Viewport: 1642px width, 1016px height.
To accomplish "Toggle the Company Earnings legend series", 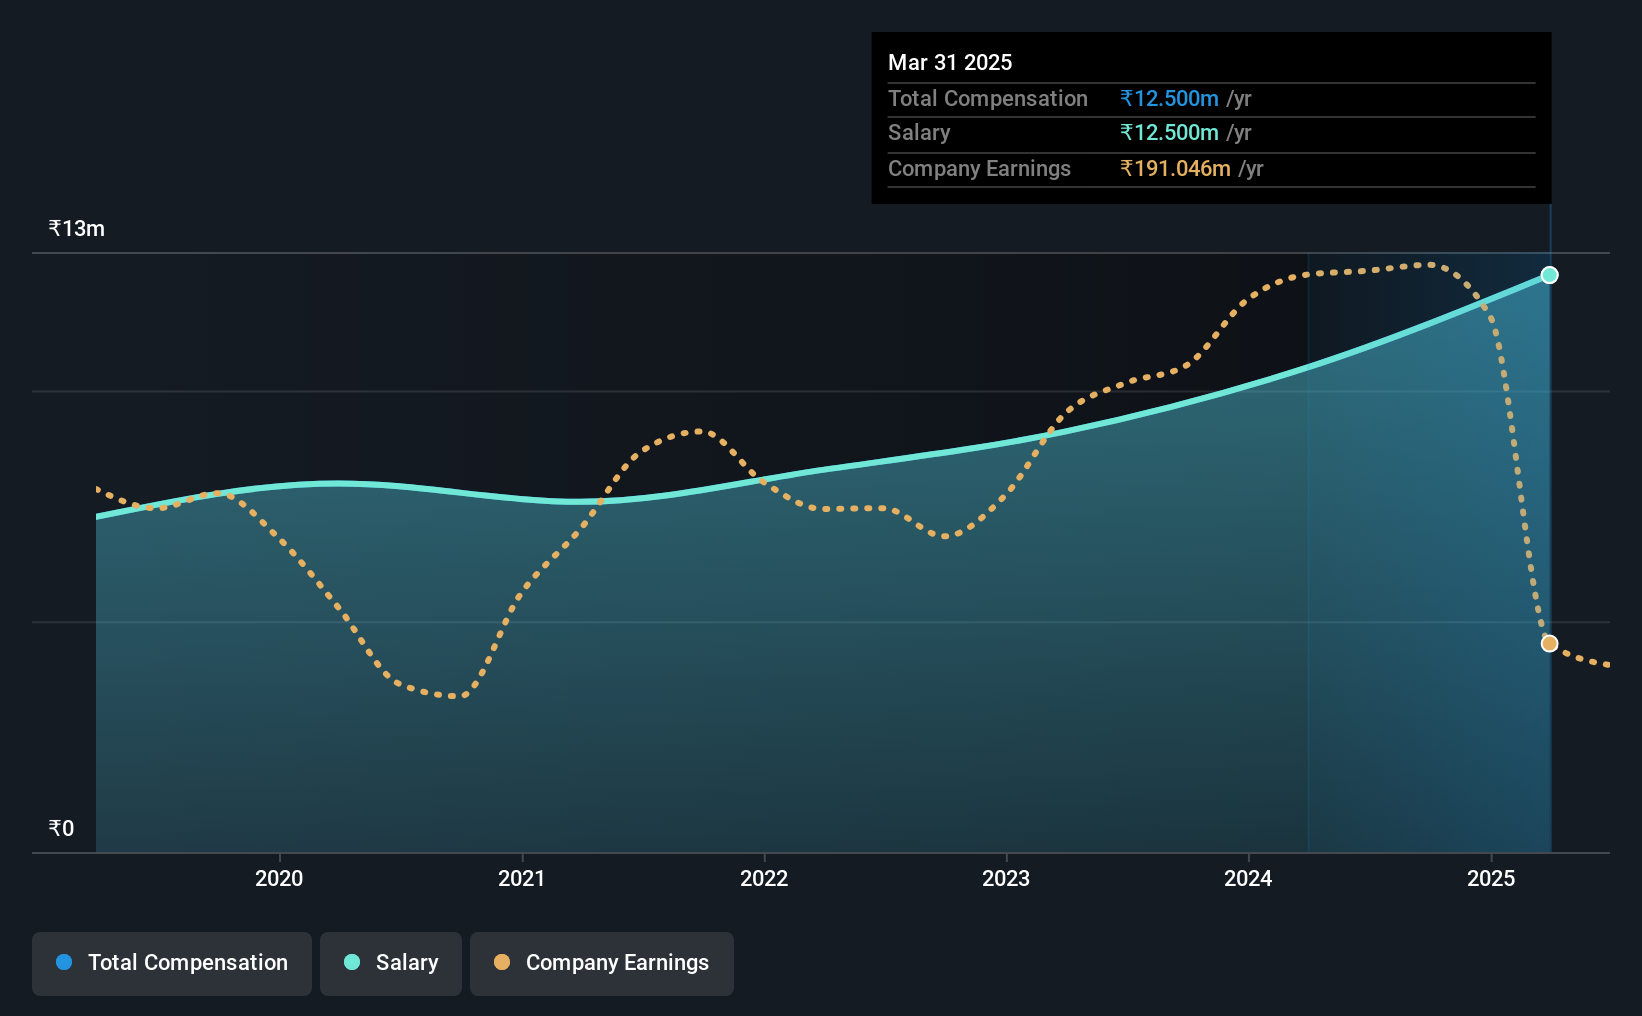I will click(x=602, y=963).
